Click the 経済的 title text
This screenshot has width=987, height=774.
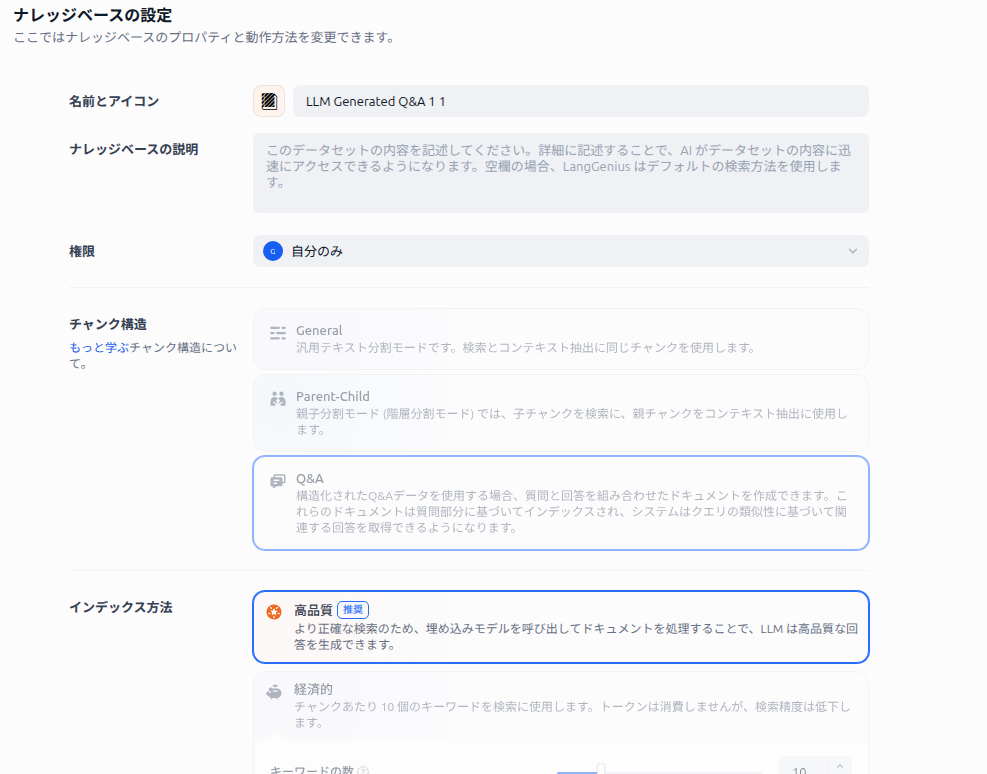pyautogui.click(x=313, y=690)
